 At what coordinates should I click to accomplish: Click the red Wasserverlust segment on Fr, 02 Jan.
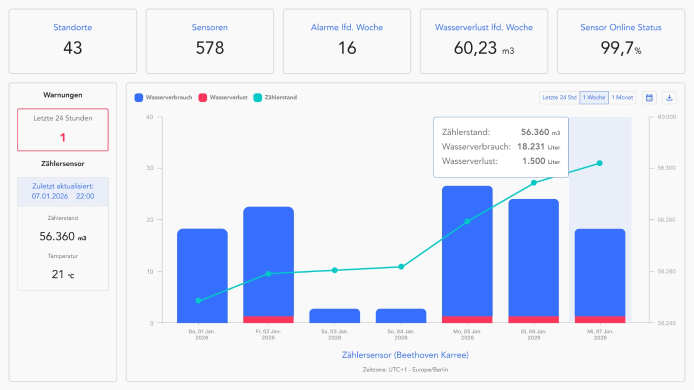(x=268, y=320)
